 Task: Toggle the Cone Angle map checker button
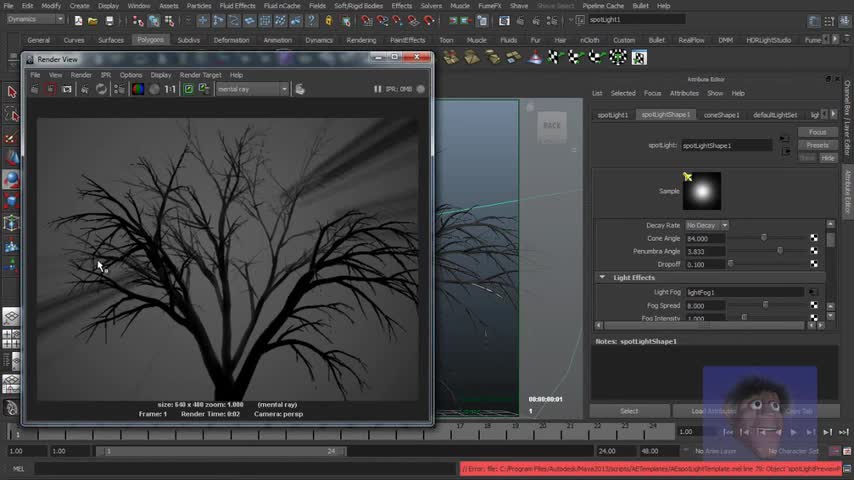coord(814,238)
